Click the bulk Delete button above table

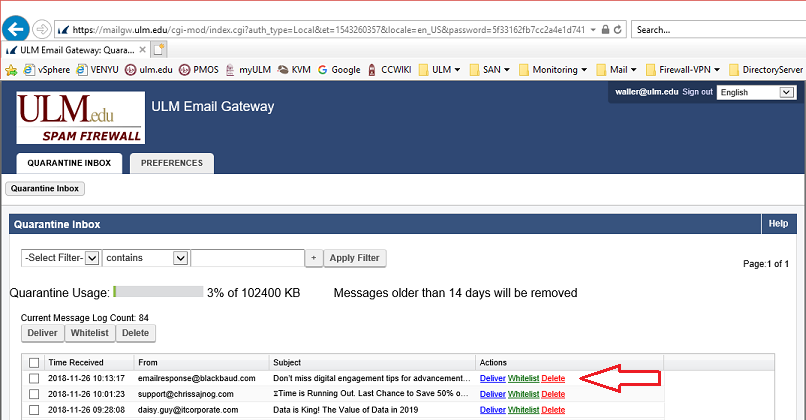point(135,333)
